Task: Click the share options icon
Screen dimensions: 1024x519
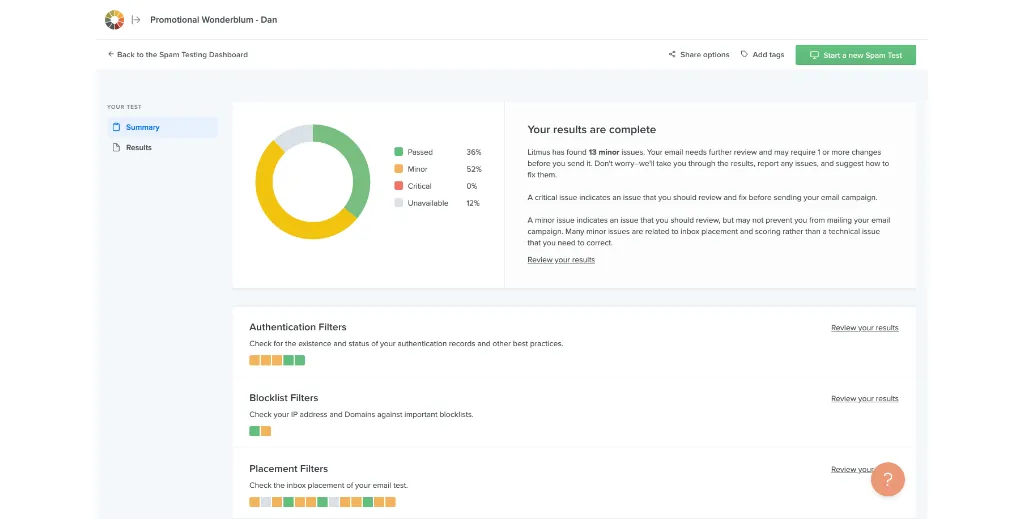Action: pyautogui.click(x=672, y=55)
